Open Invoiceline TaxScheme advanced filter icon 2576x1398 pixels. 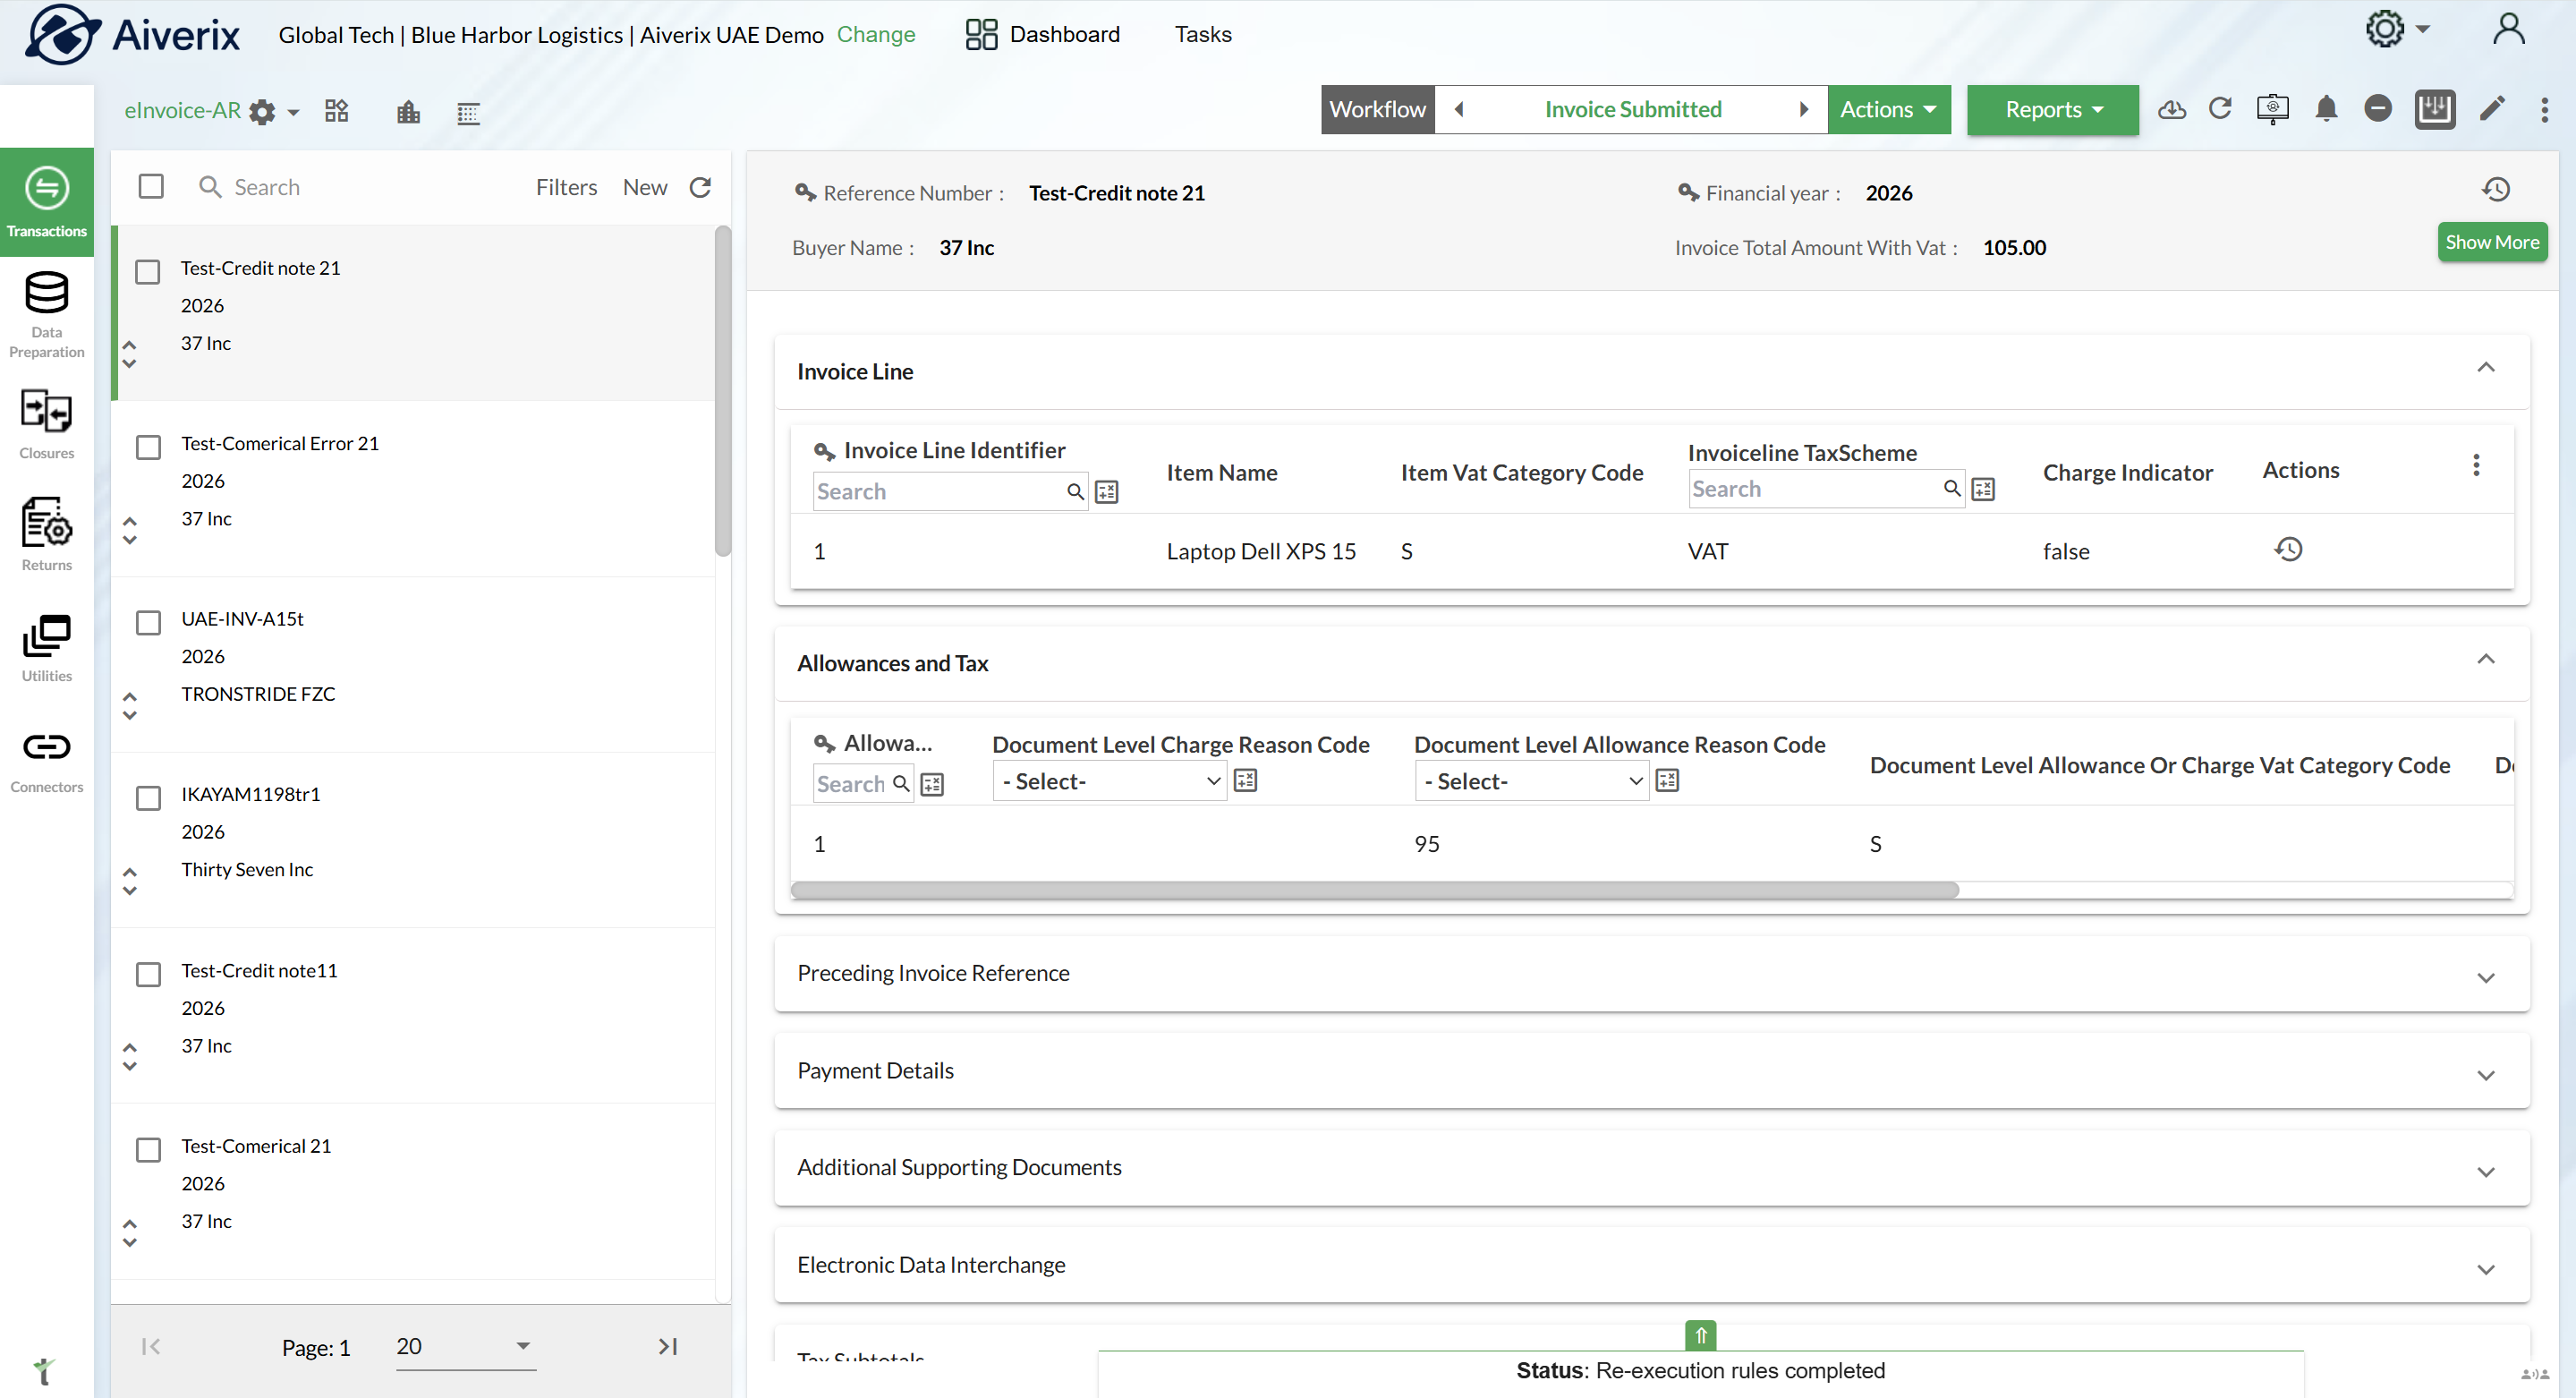(1983, 488)
